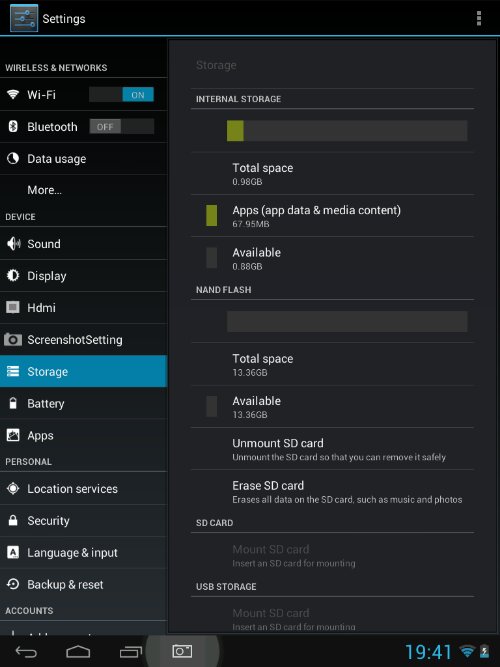Tap Erase SD card option
Screen dimensions: 500x667
pos(332,492)
